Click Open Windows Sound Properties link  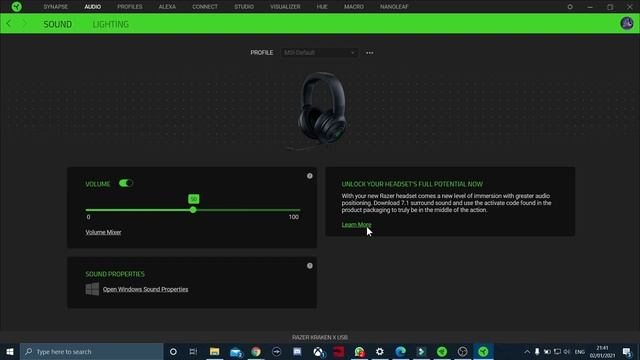click(145, 289)
